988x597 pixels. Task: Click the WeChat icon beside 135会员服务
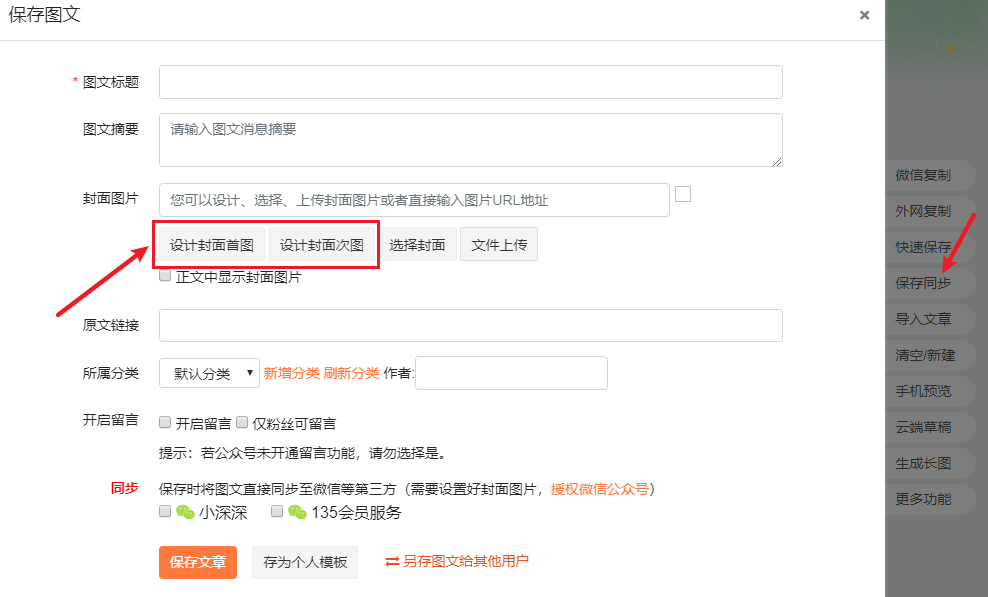[297, 513]
